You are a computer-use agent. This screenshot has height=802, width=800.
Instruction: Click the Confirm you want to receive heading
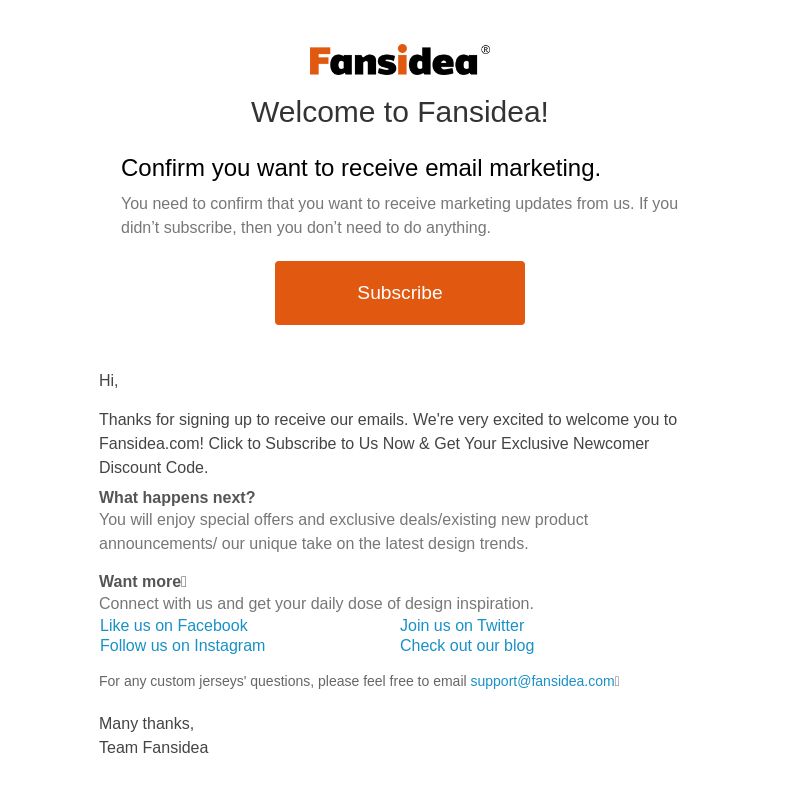(361, 168)
